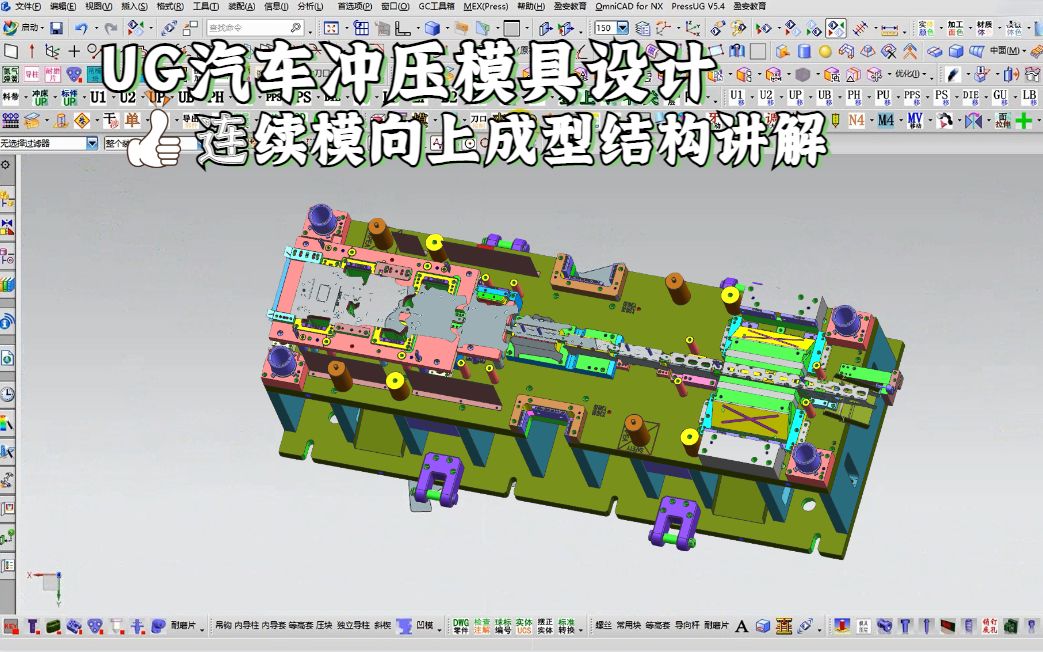Open the 编辑(E) menu
Image resolution: width=1043 pixels, height=652 pixels.
[63, 6]
